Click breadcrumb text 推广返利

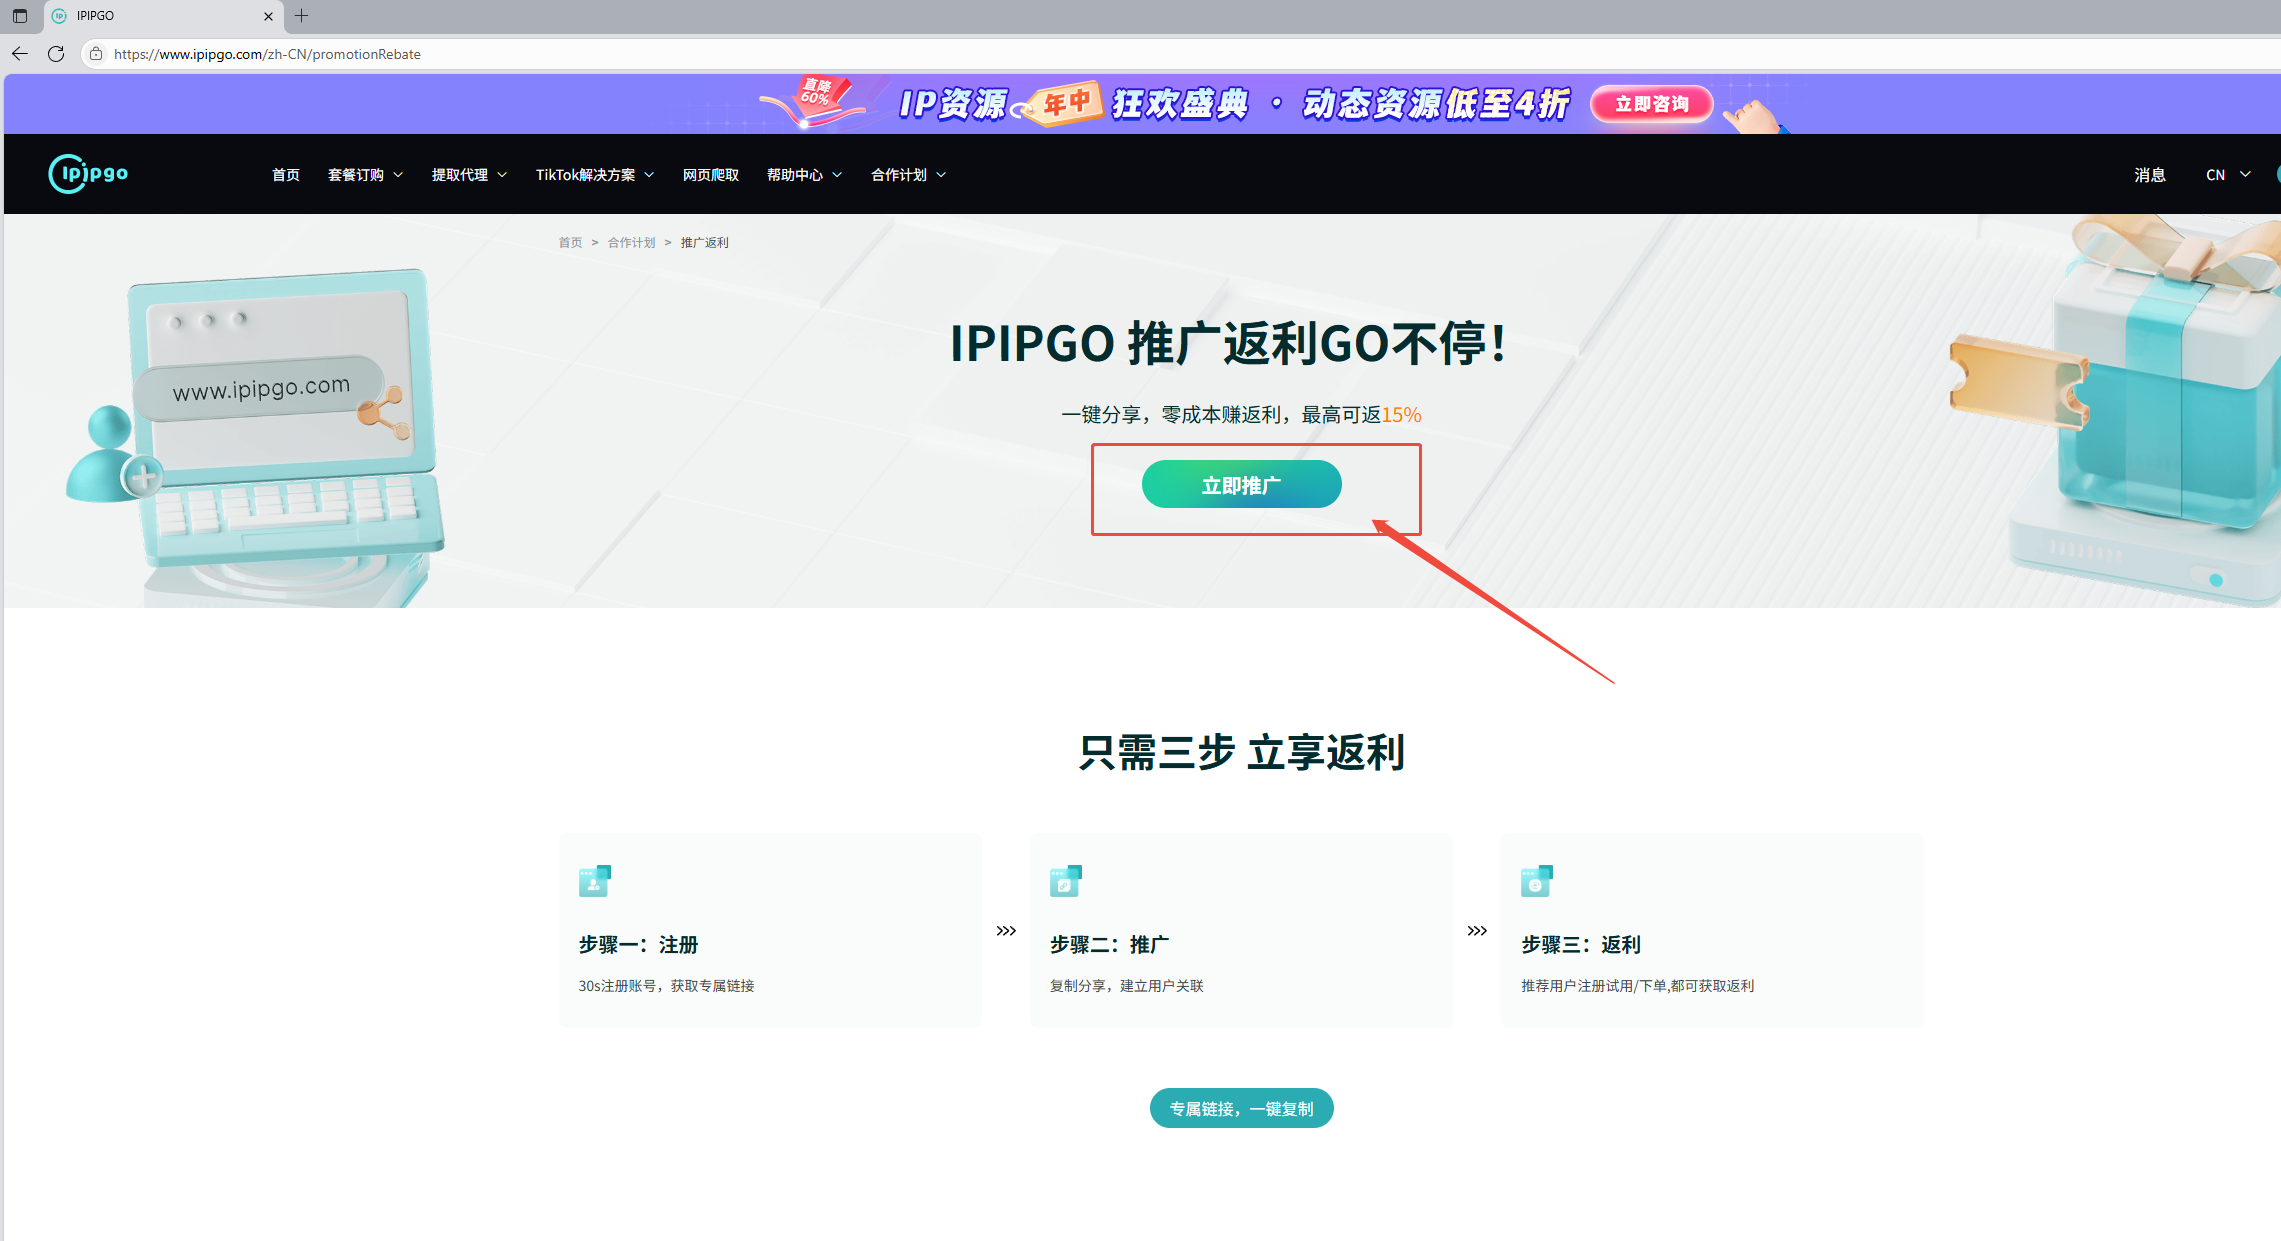[705, 243]
